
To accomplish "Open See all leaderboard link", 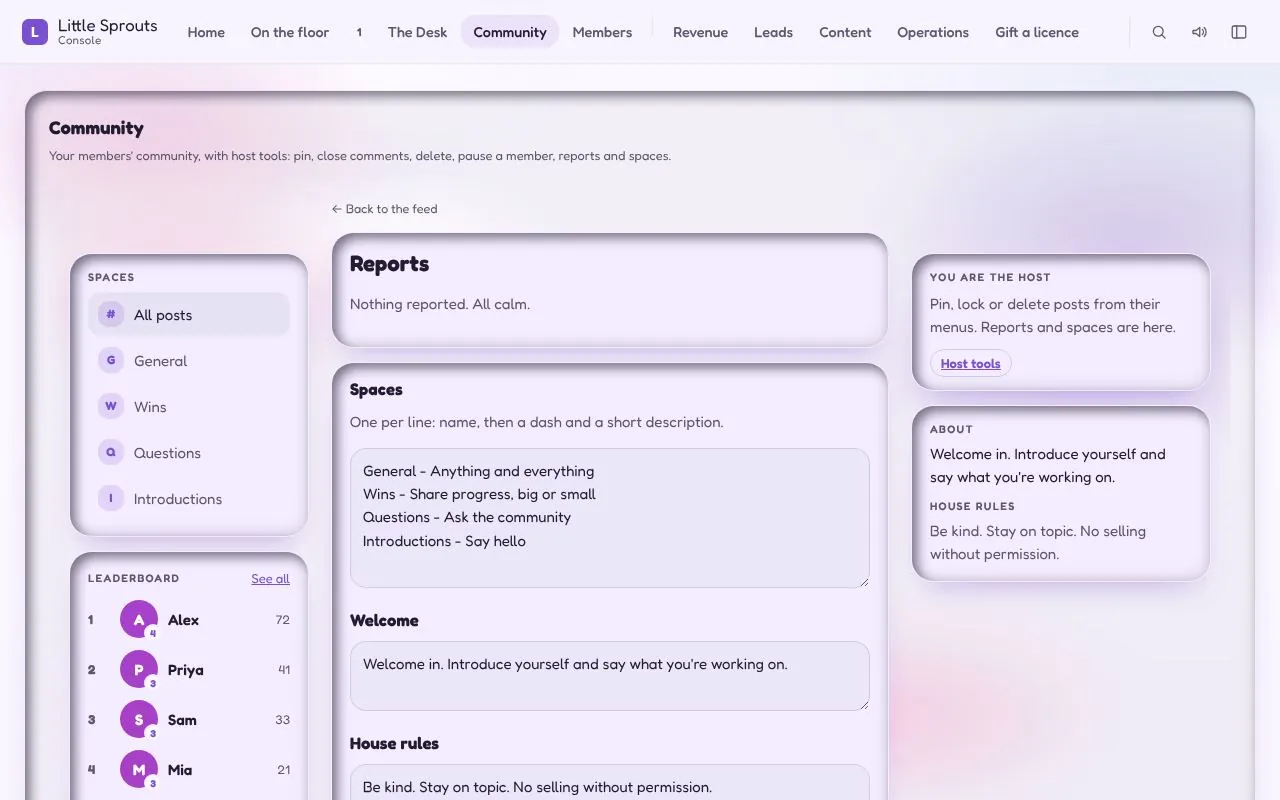I will click(x=270, y=578).
